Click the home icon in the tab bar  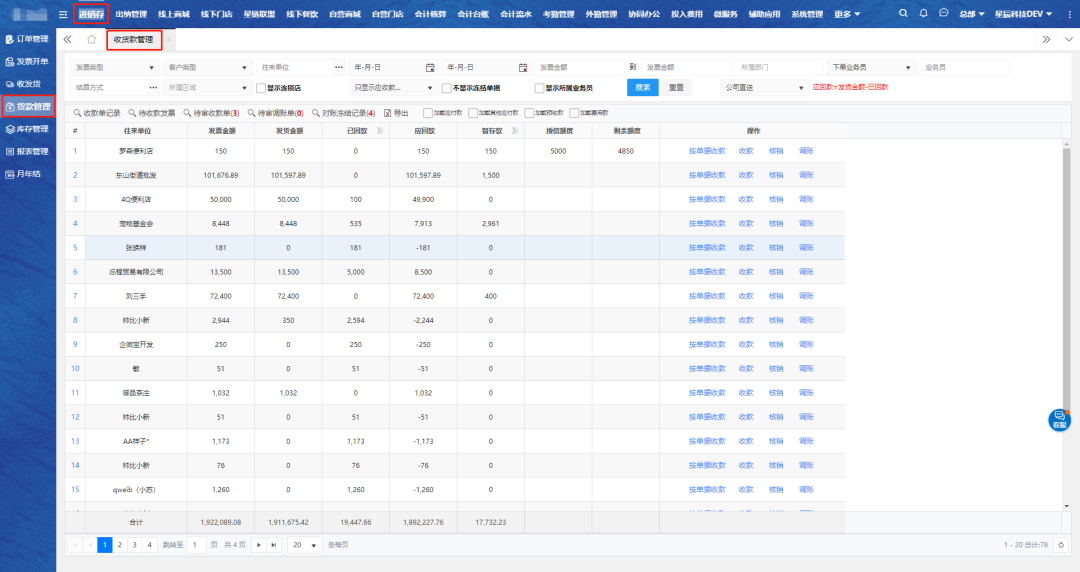click(x=92, y=39)
